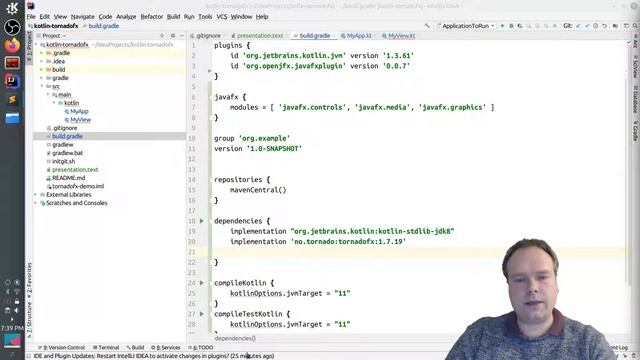Open Project Structure toolbar icon

click(x=615, y=26)
